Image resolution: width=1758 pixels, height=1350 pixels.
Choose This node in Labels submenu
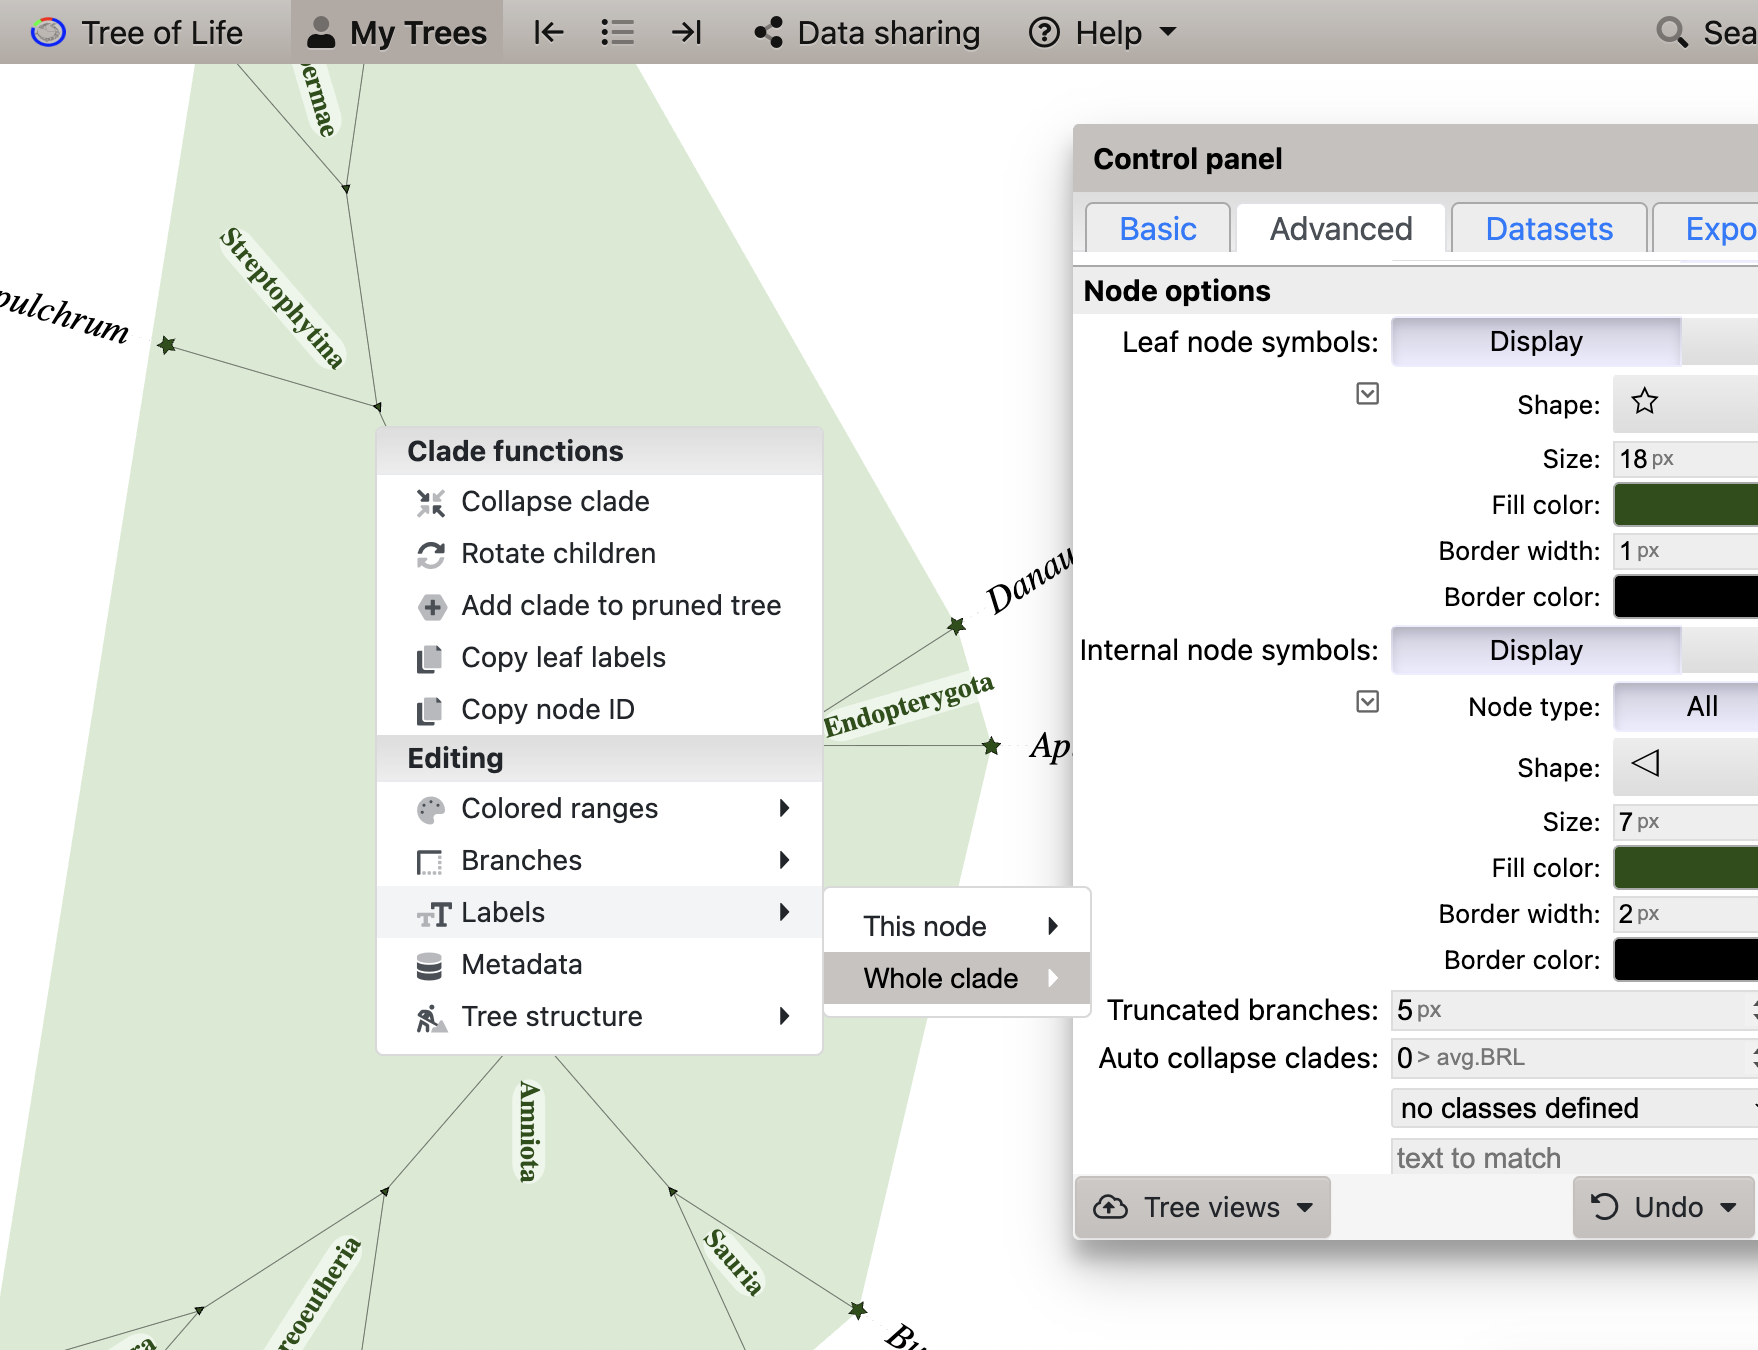957,926
